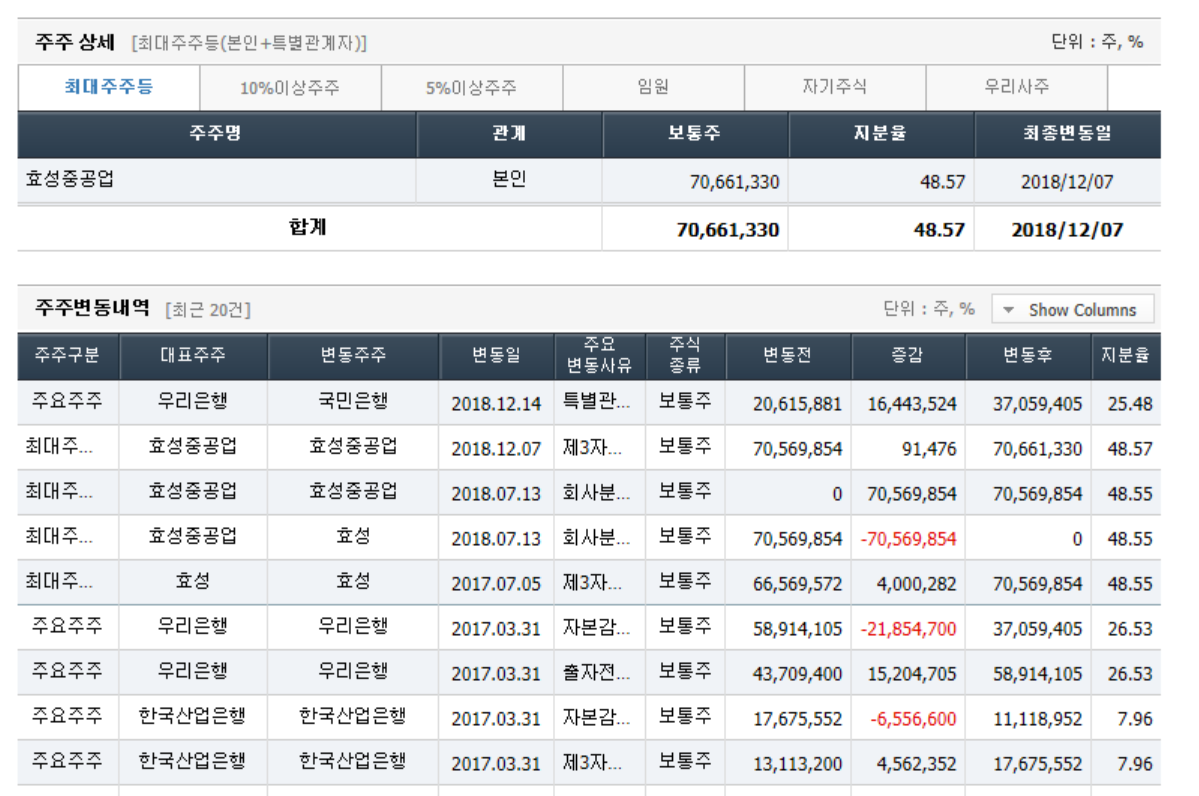The height and width of the screenshot is (796, 1199).
Task: Click the 변동일 column header
Action: pos(496,356)
